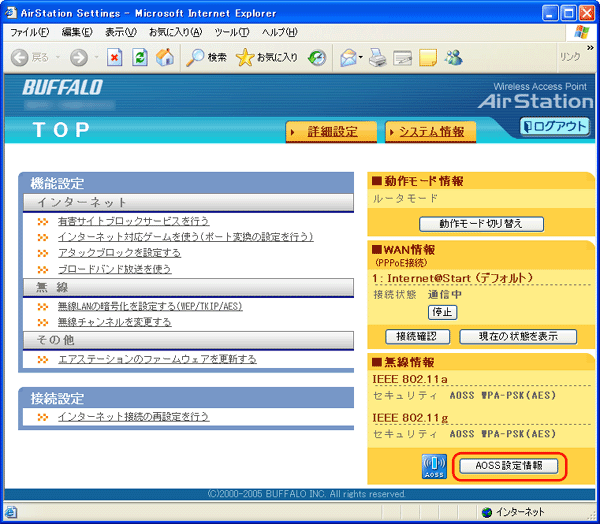Open the 表示(V) menu
600x524 pixels.
[121, 33]
